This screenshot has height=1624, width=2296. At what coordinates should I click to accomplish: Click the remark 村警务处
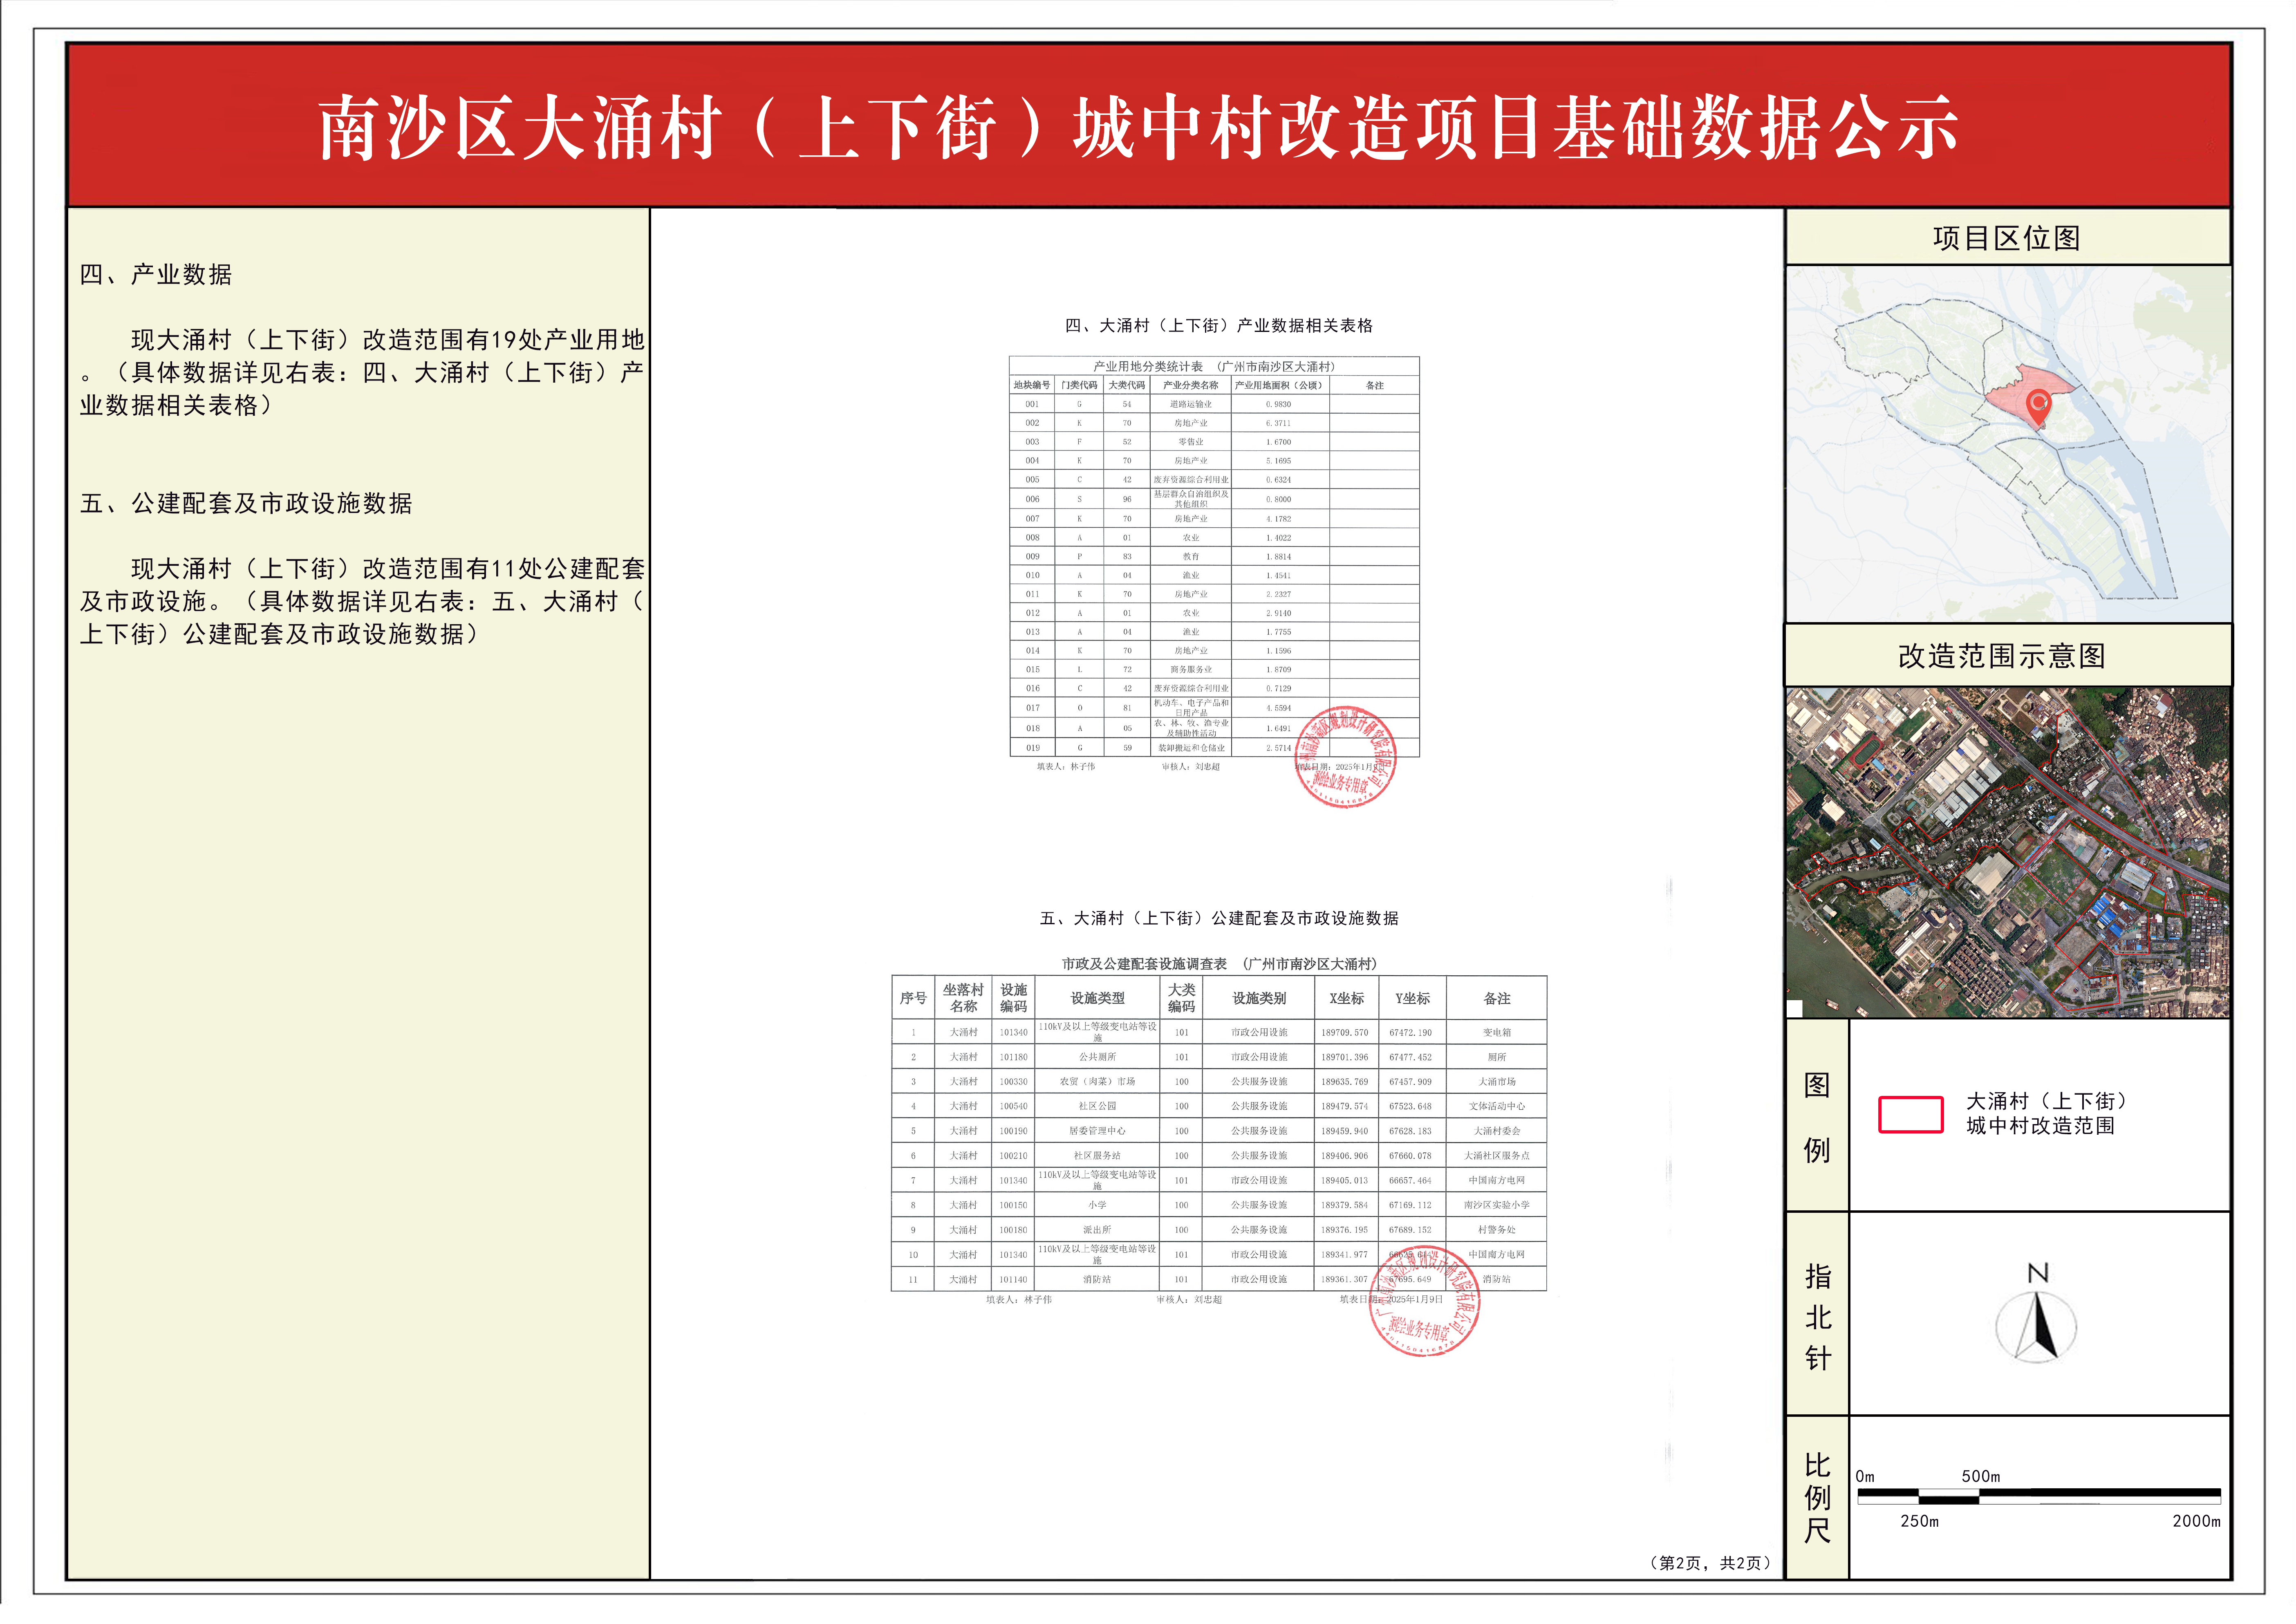(1497, 1230)
